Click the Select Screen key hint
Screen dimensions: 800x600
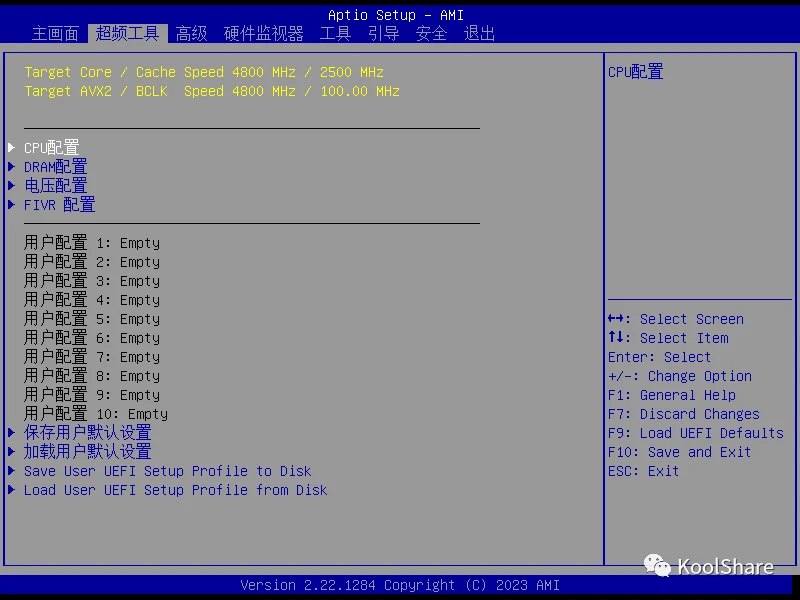pos(676,319)
